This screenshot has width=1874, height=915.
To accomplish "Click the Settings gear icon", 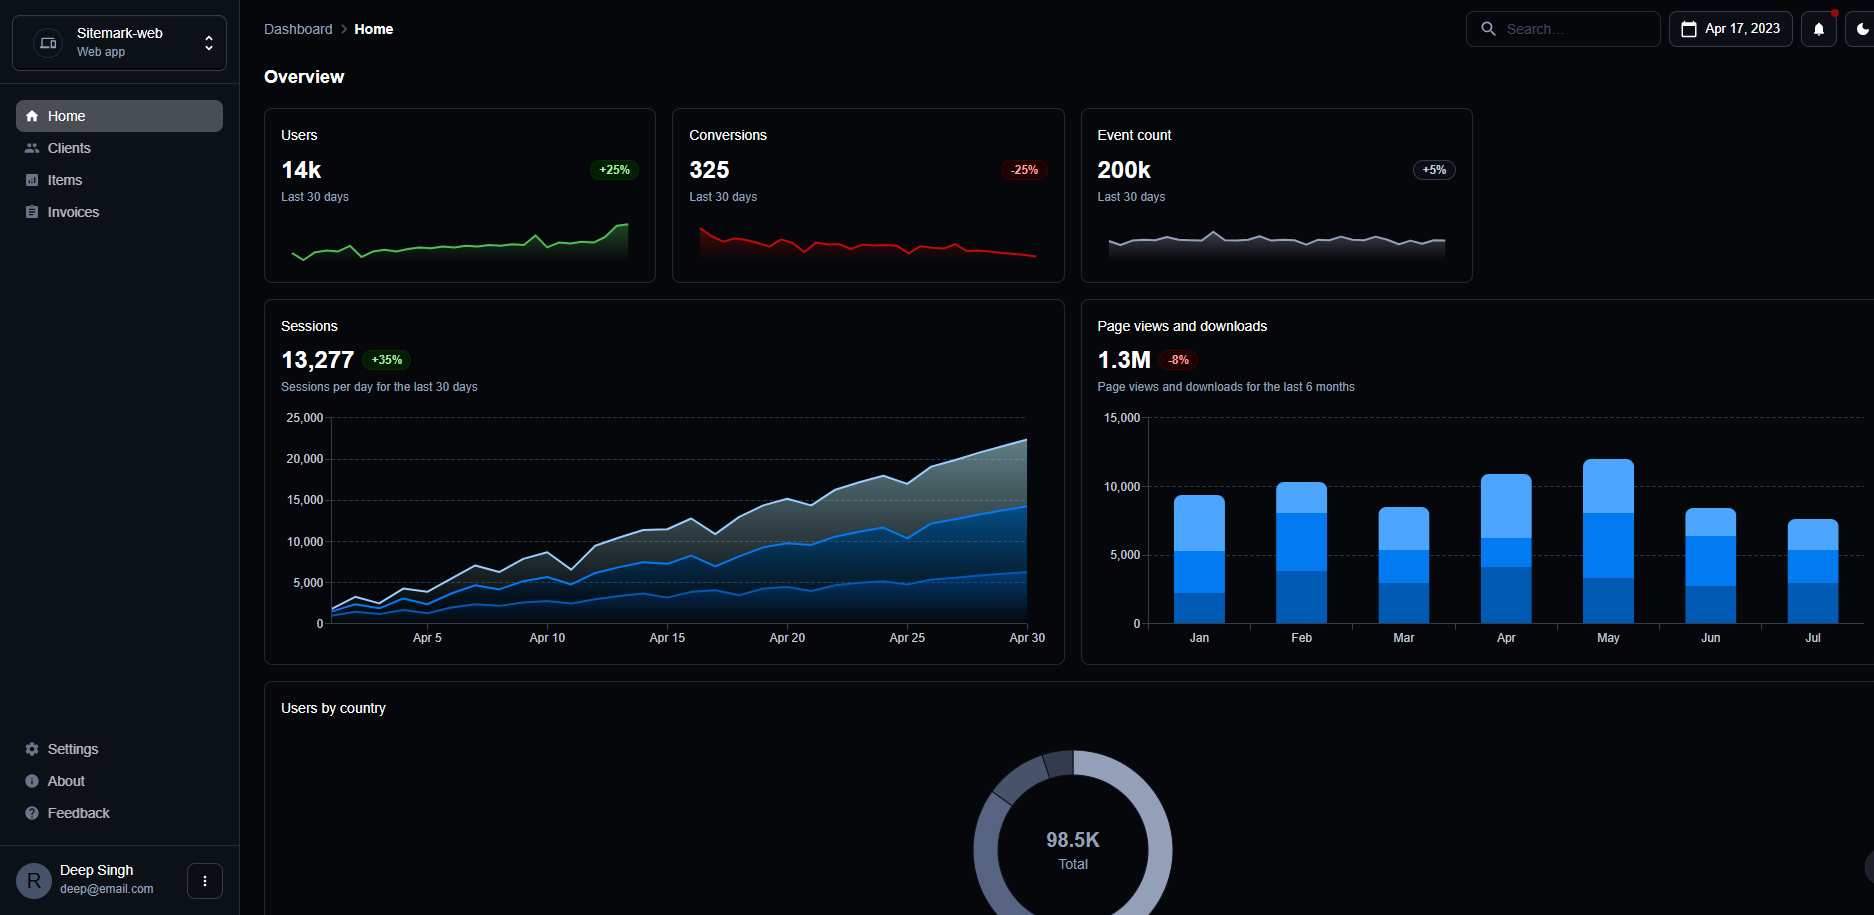I will [32, 749].
